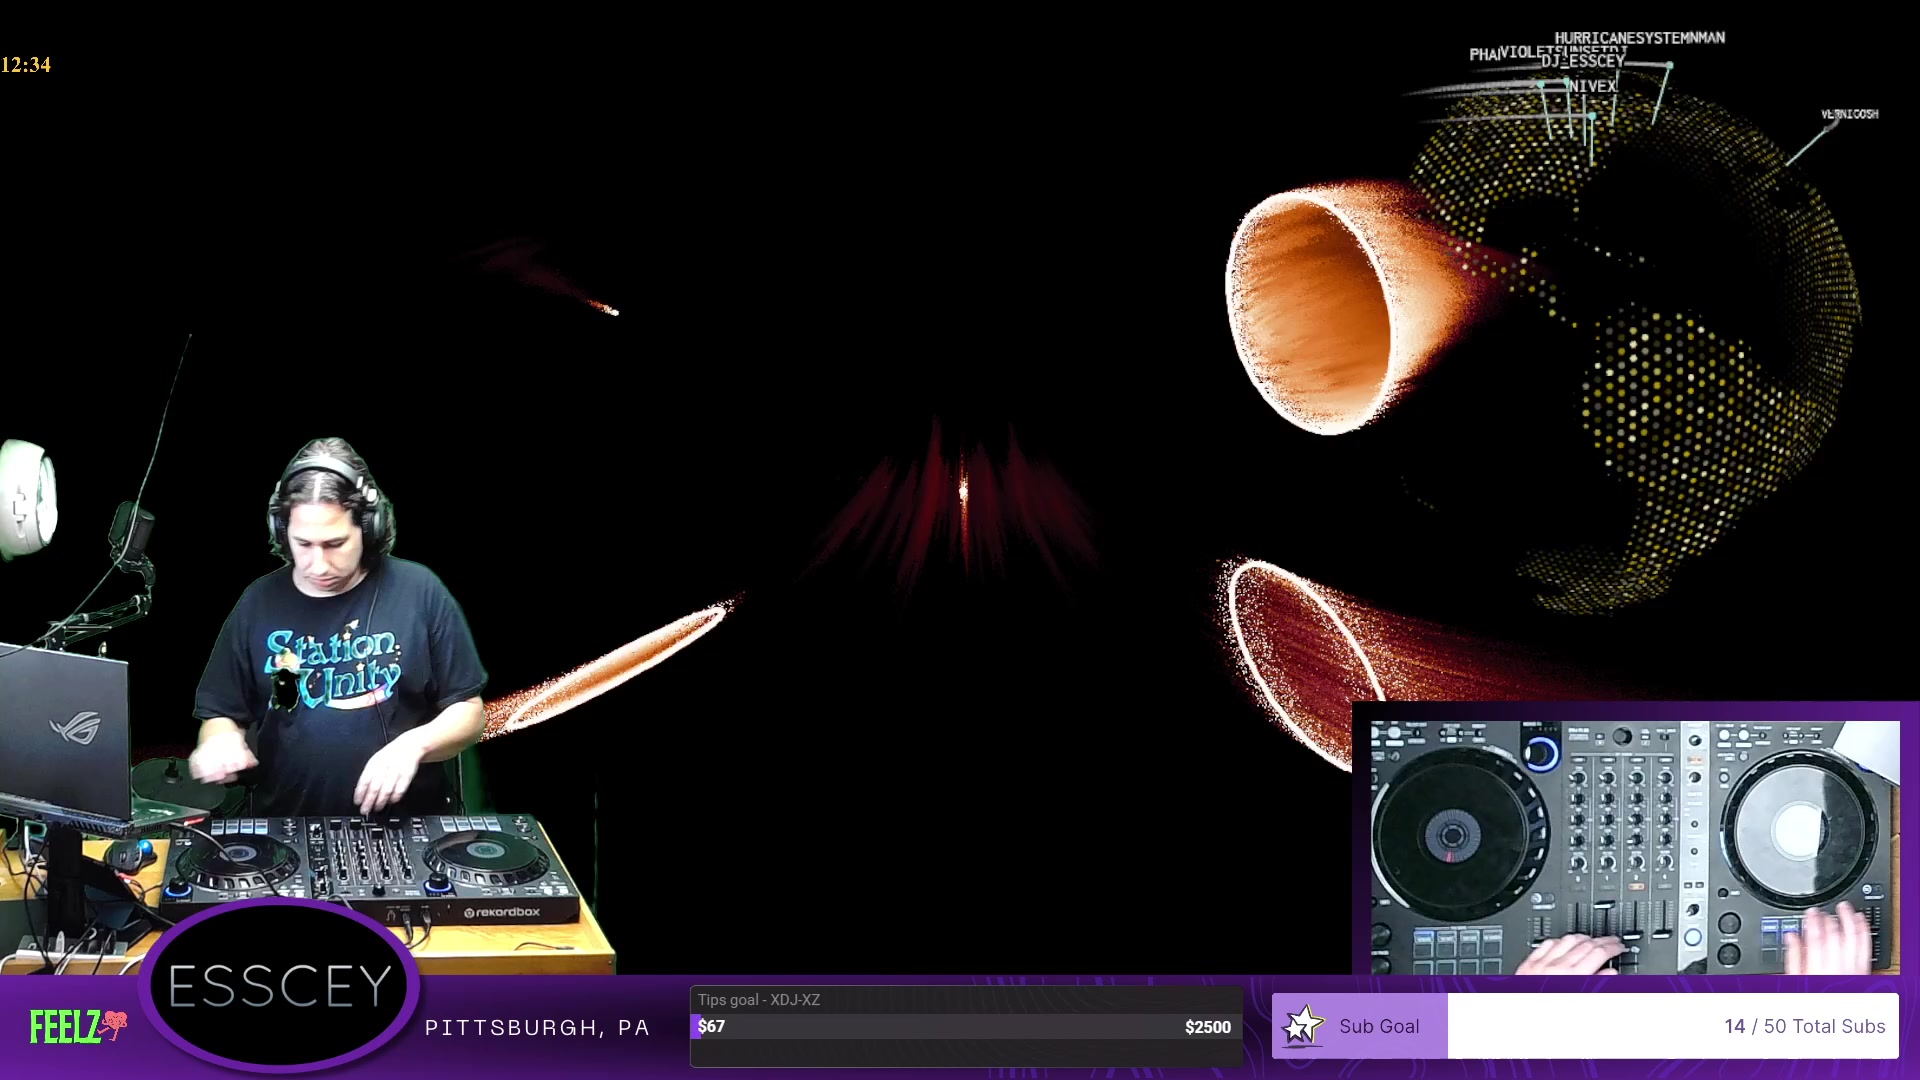This screenshot has width=1920, height=1080.
Task: Click the PITTSBURGH, PA location text
Action: point(537,1028)
